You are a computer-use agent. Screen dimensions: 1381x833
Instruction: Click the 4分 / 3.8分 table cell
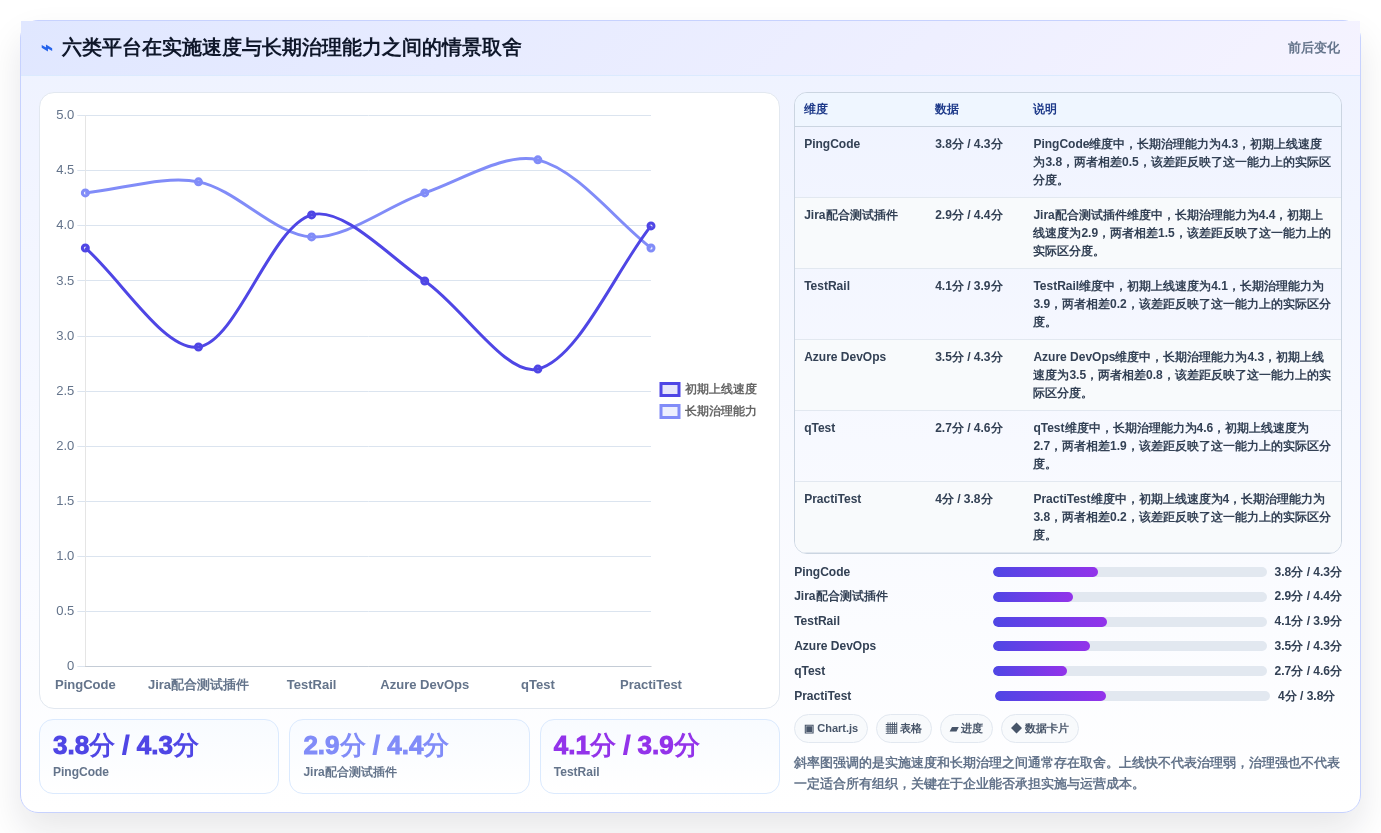964,499
